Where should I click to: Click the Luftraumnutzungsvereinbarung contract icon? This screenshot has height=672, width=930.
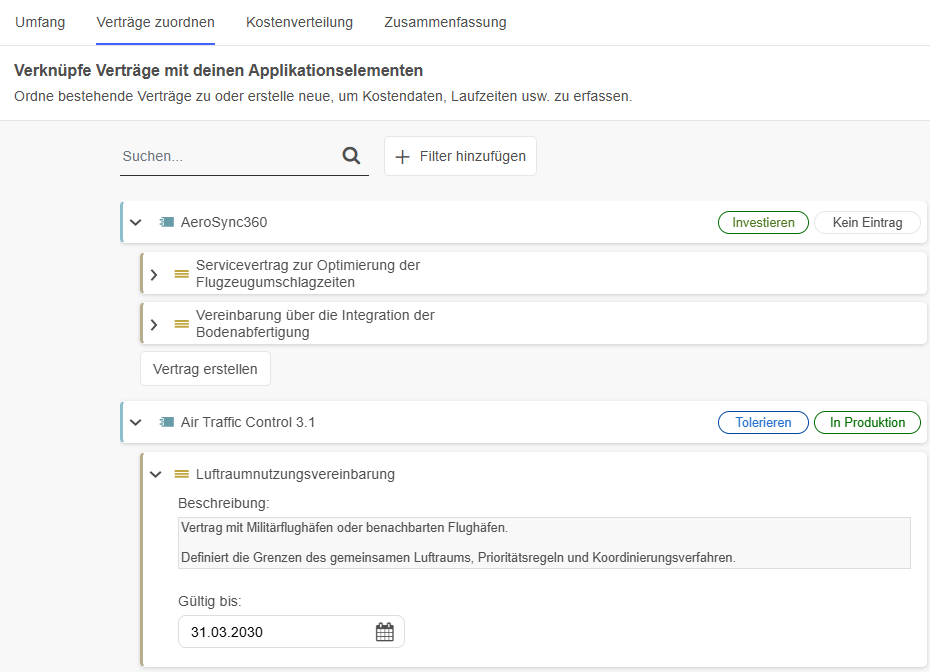(x=181, y=474)
